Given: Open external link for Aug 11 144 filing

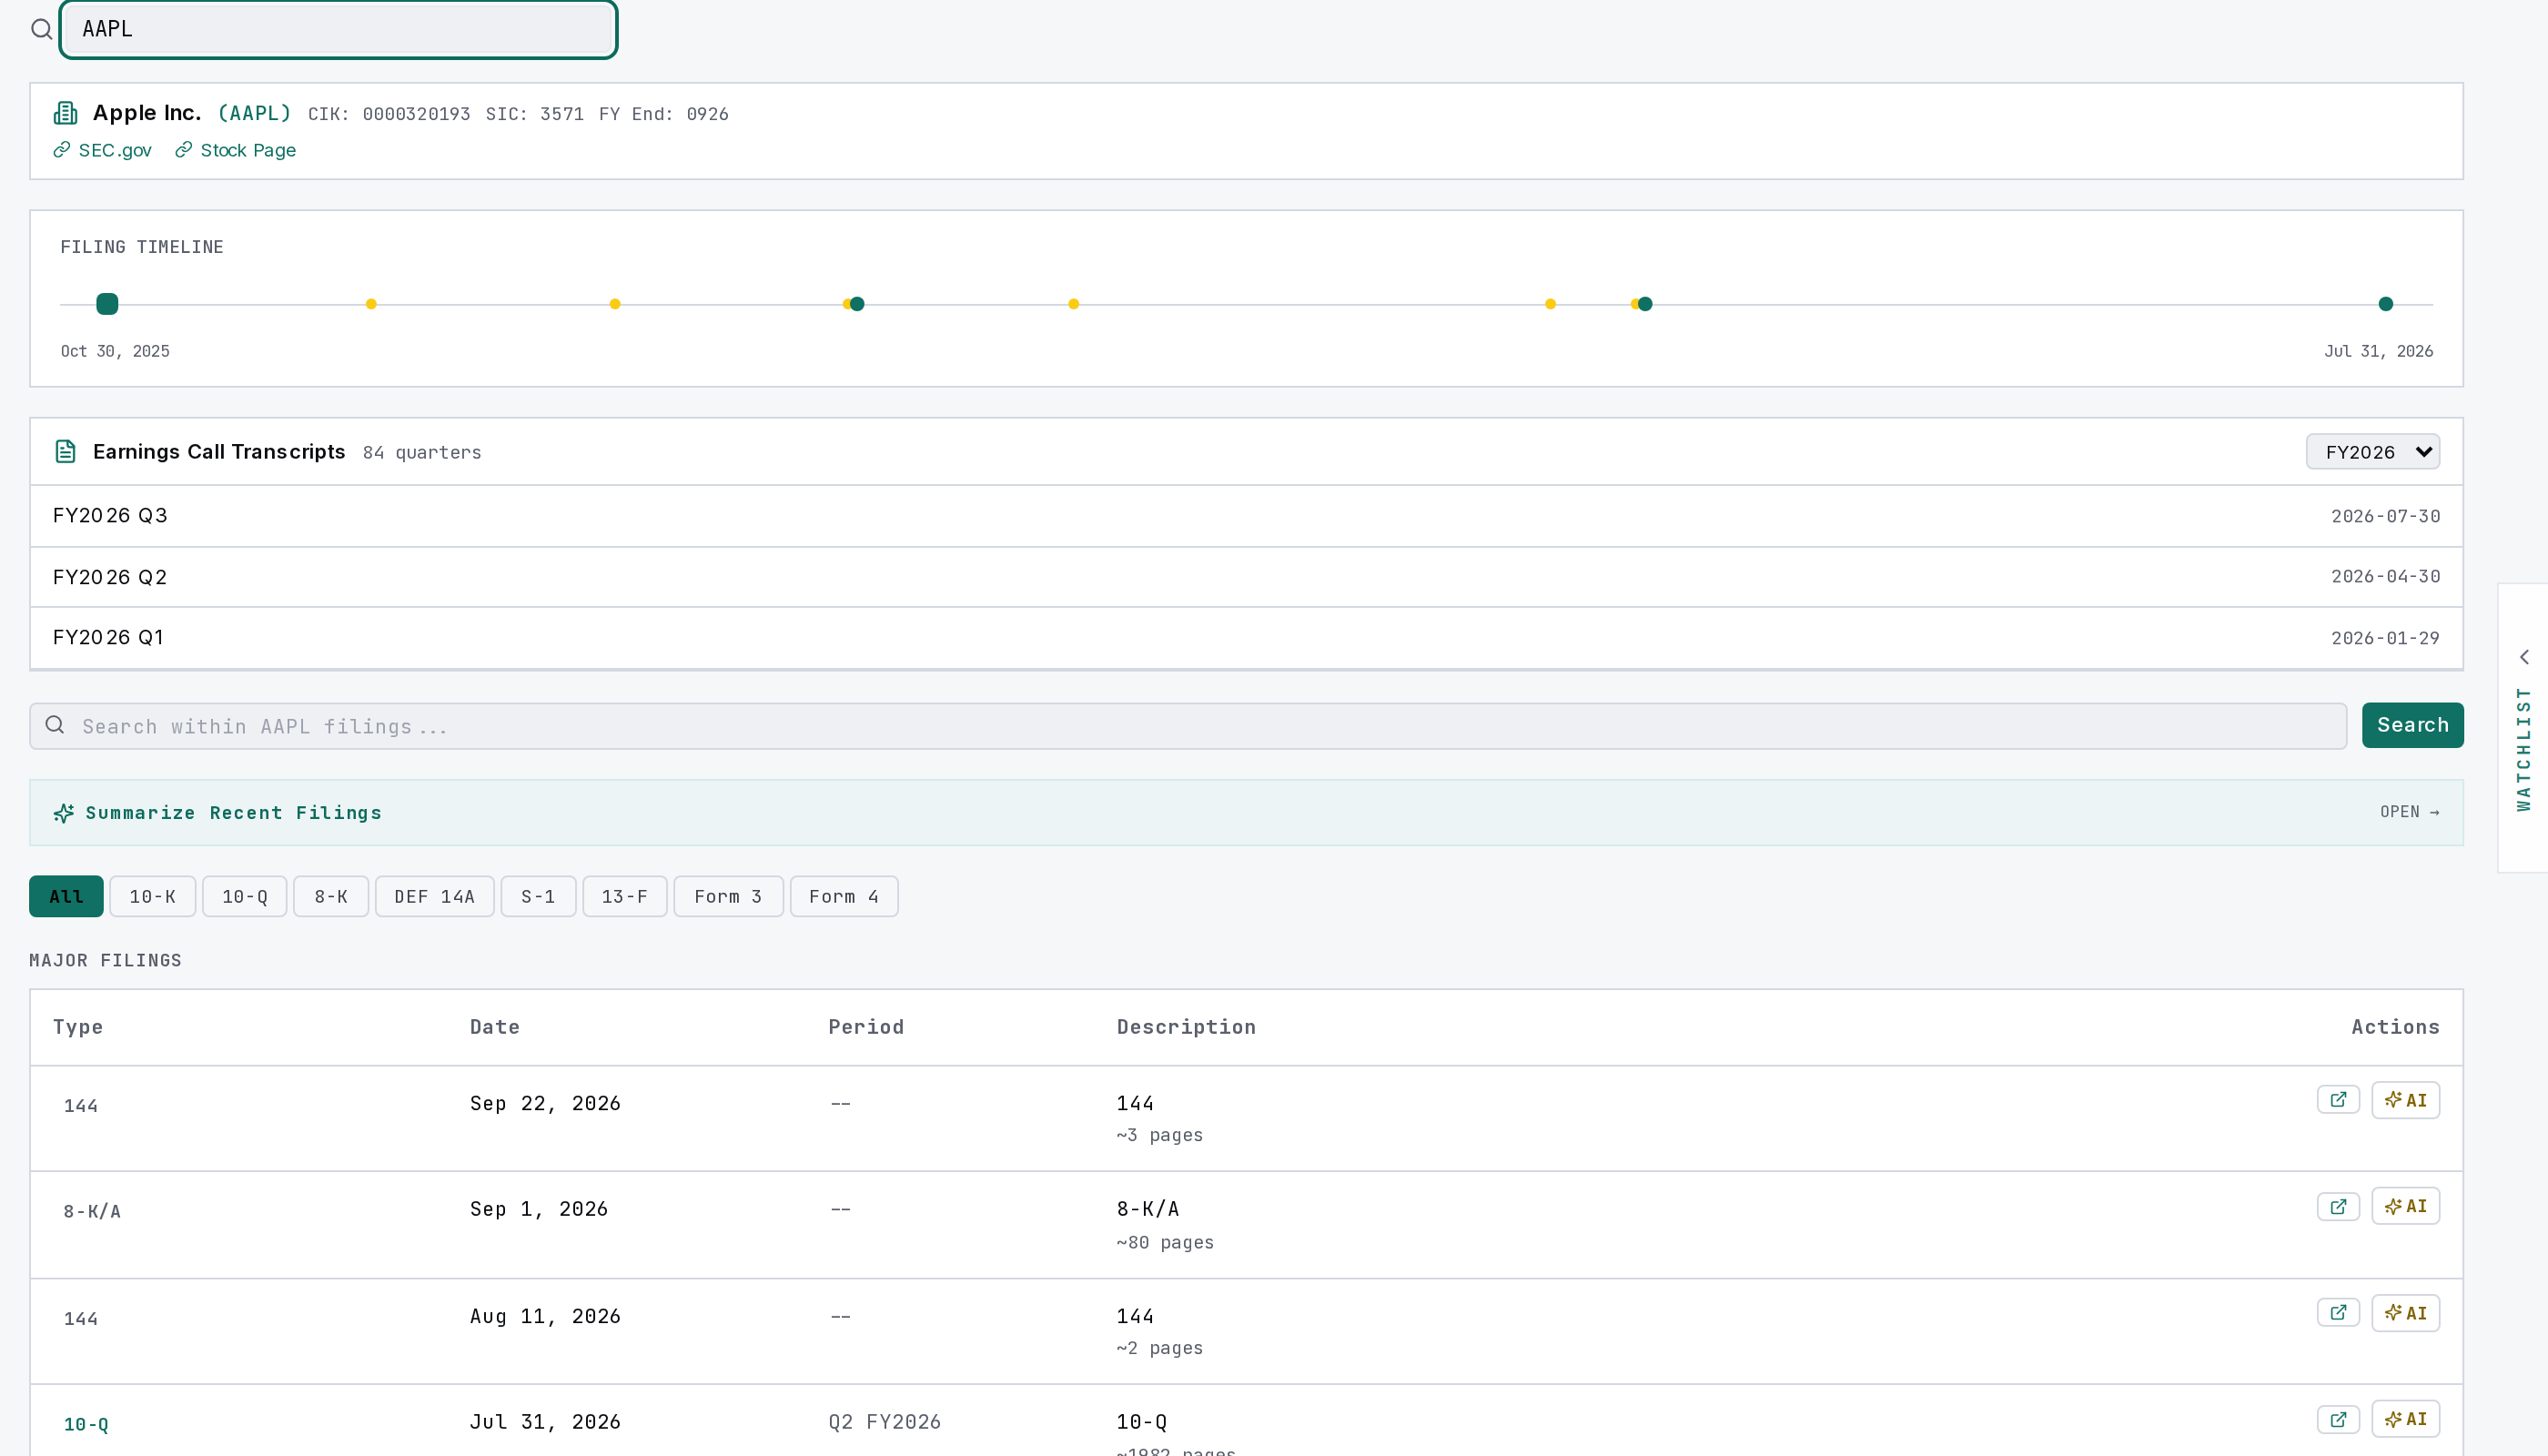Looking at the screenshot, I should pos(2338,1313).
